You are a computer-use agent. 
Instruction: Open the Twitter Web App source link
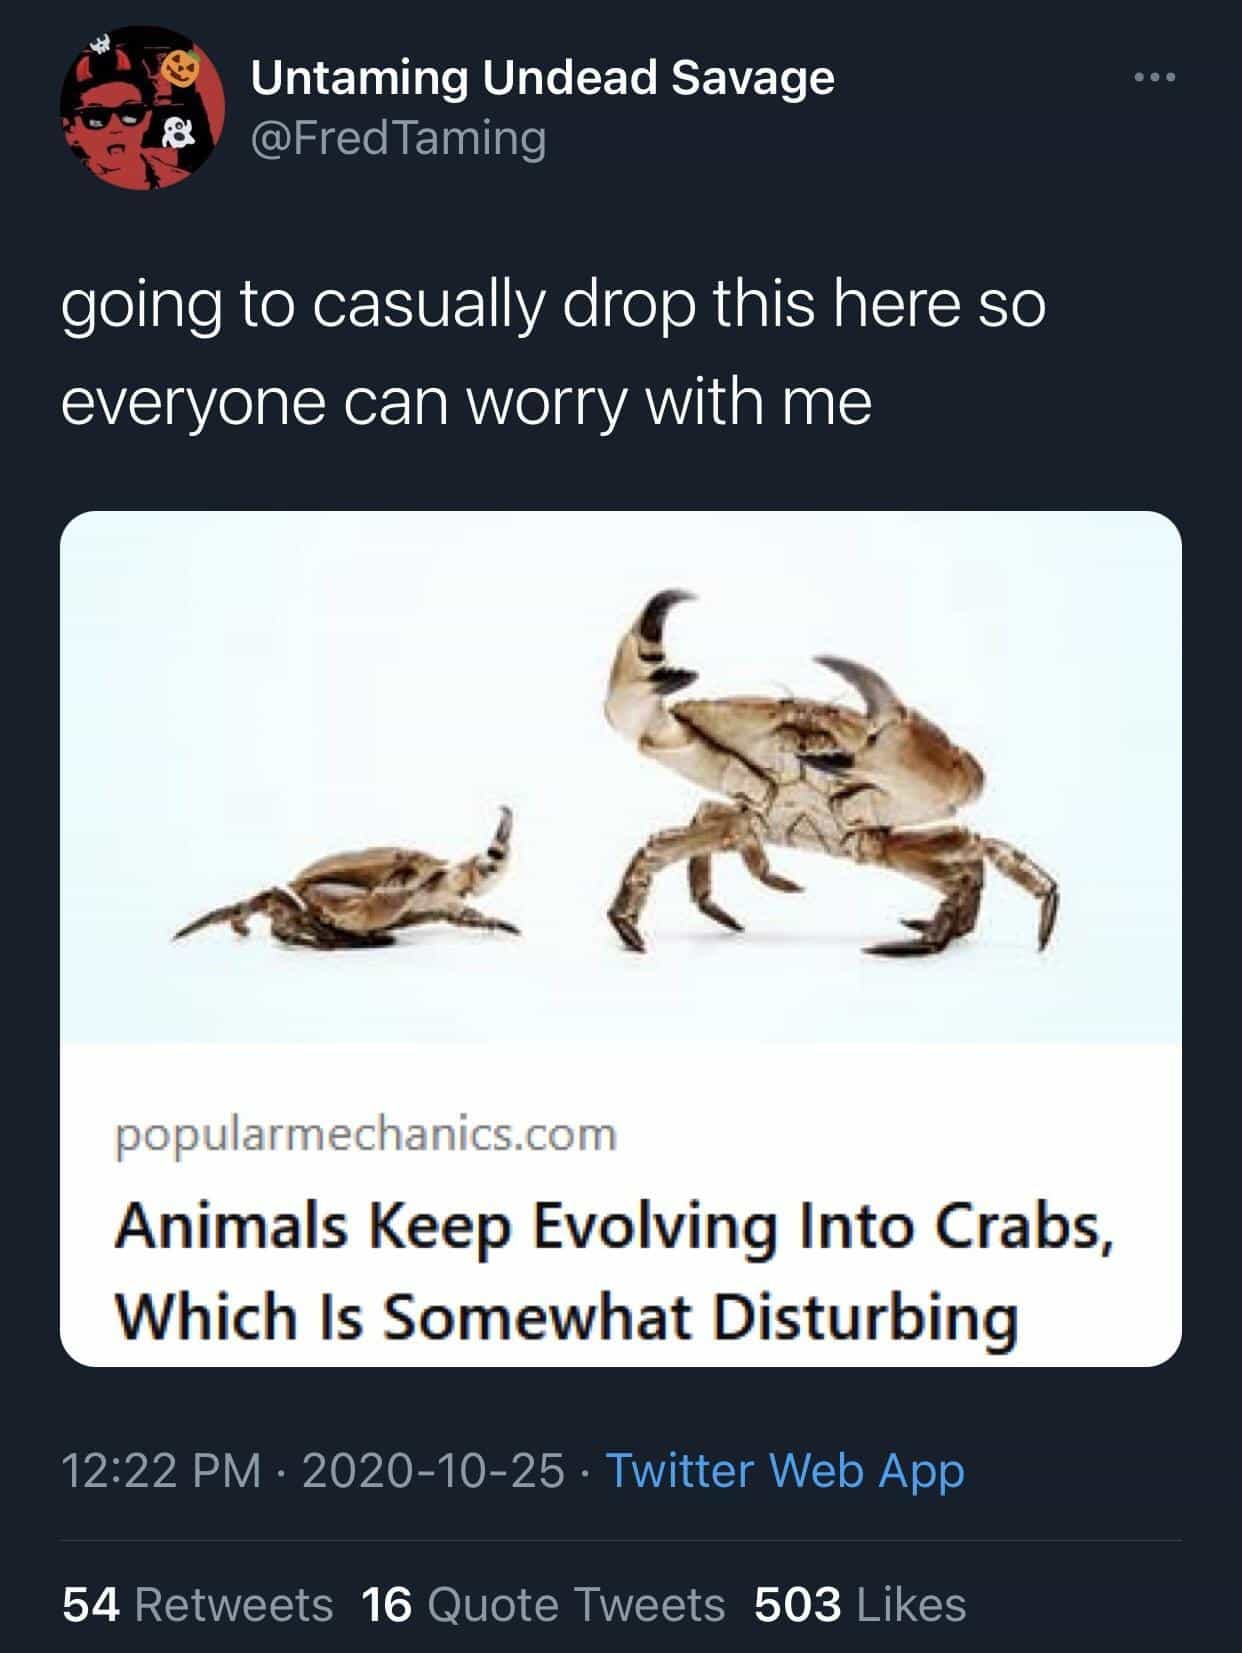click(786, 1470)
